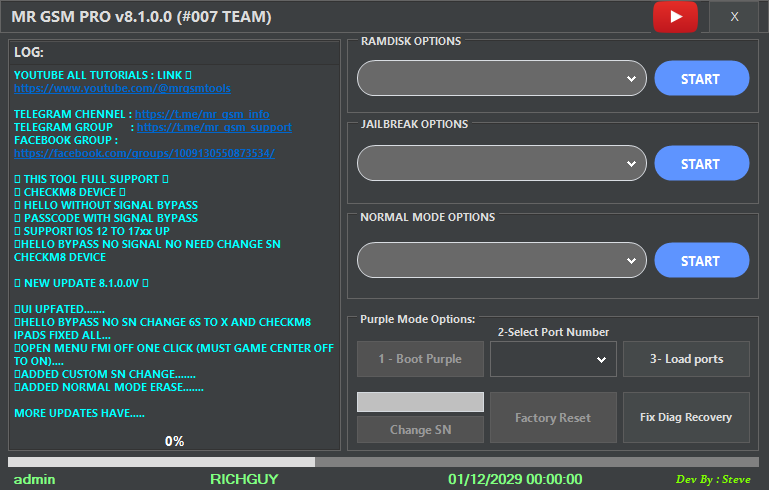This screenshot has width=769, height=490.
Task: Click the ADDED CUSTOM SN CHANGE log line
Action: point(105,374)
